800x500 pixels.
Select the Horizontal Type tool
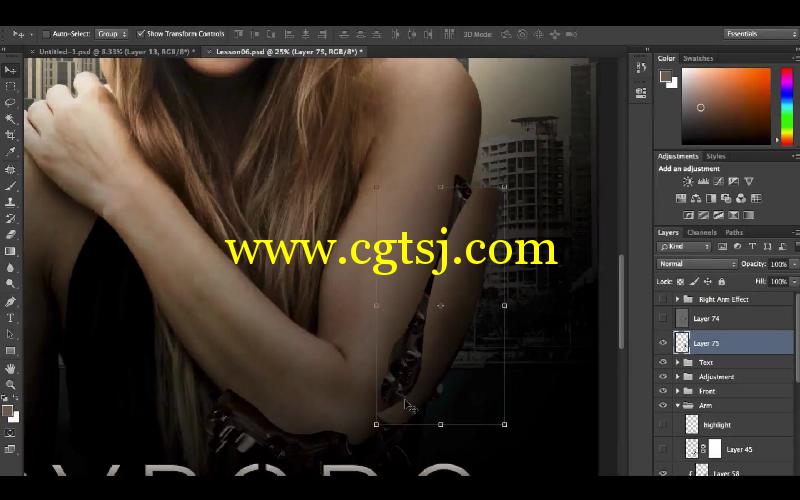[10, 318]
